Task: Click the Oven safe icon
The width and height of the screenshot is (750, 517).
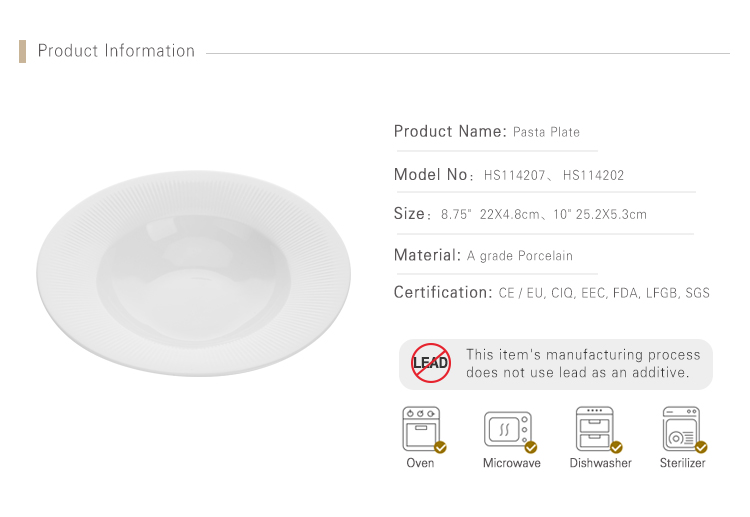Action: click(421, 429)
